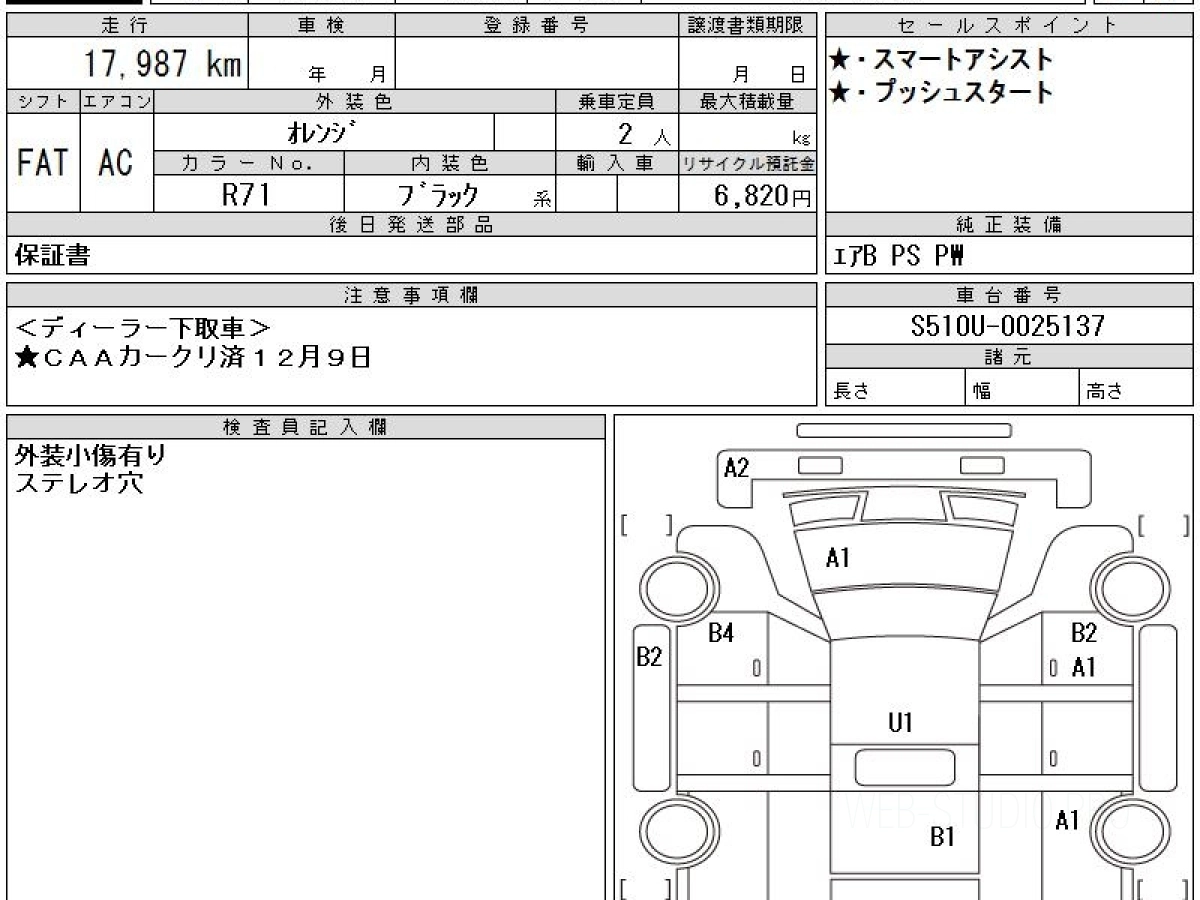Screen dimensions: 1200x900
Task: Select the エアコン header cell
Action: coord(116,101)
